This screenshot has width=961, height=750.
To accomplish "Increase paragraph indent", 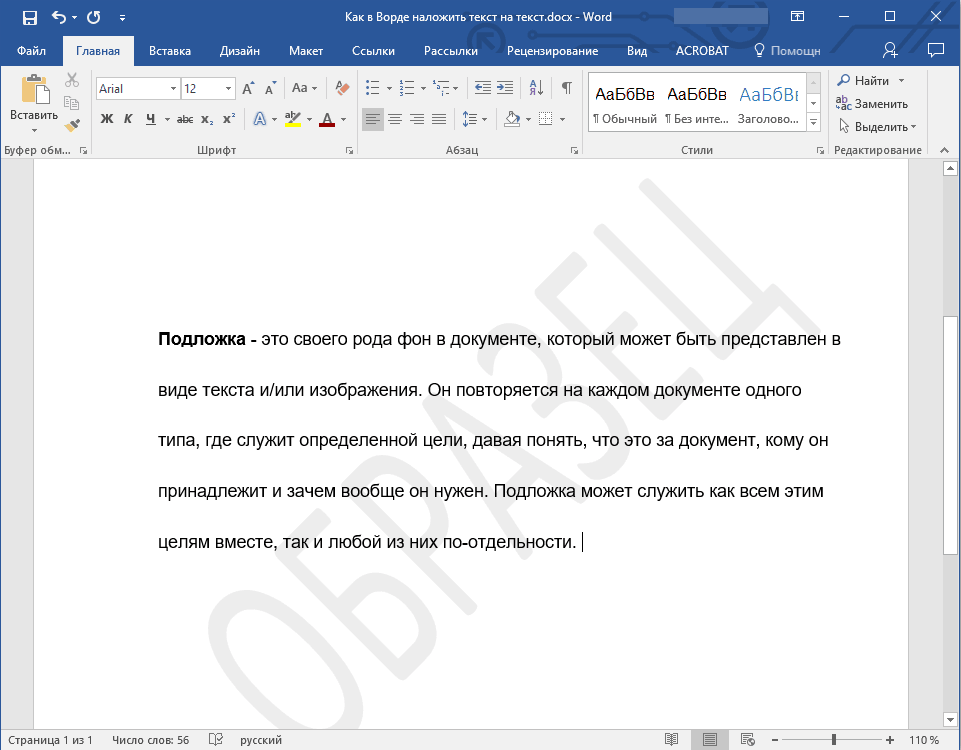I will [505, 88].
